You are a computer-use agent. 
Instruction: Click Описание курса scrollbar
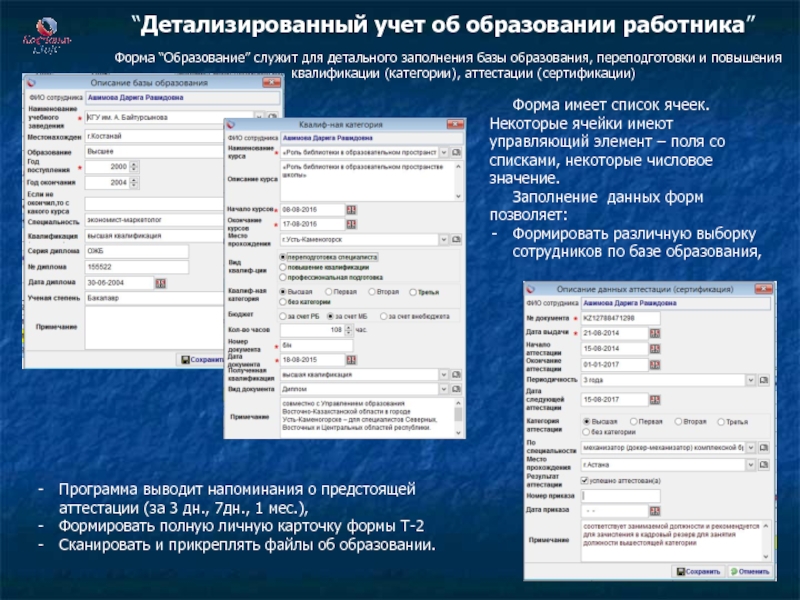[x=458, y=181]
